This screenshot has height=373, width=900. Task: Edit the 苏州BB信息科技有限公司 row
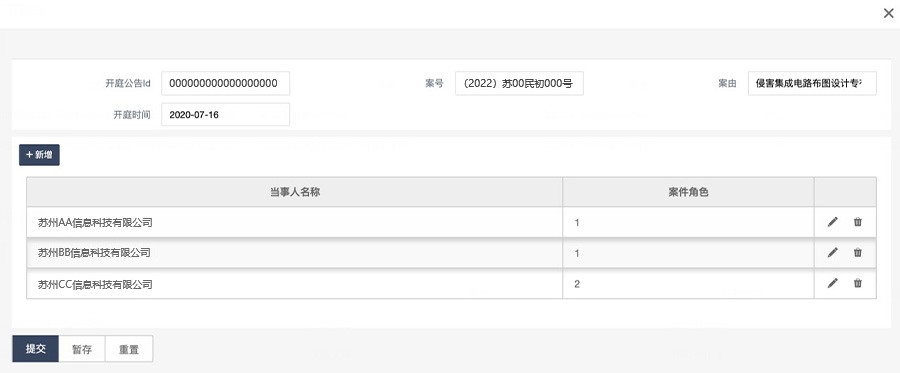point(833,252)
